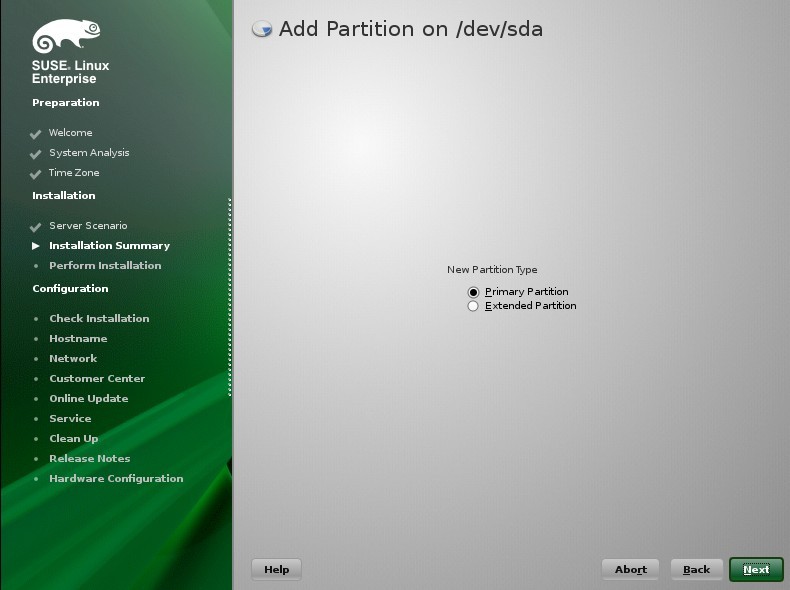The image size is (790, 590).
Task: Select the Installation Summary step
Action: click(x=109, y=245)
